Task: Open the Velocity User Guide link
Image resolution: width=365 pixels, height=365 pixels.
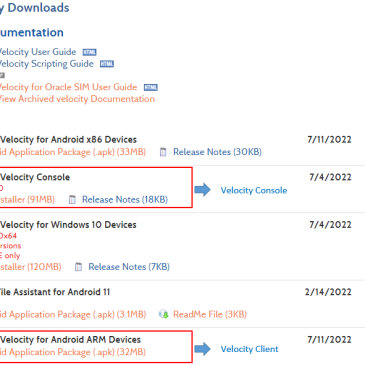Action: coord(38,52)
